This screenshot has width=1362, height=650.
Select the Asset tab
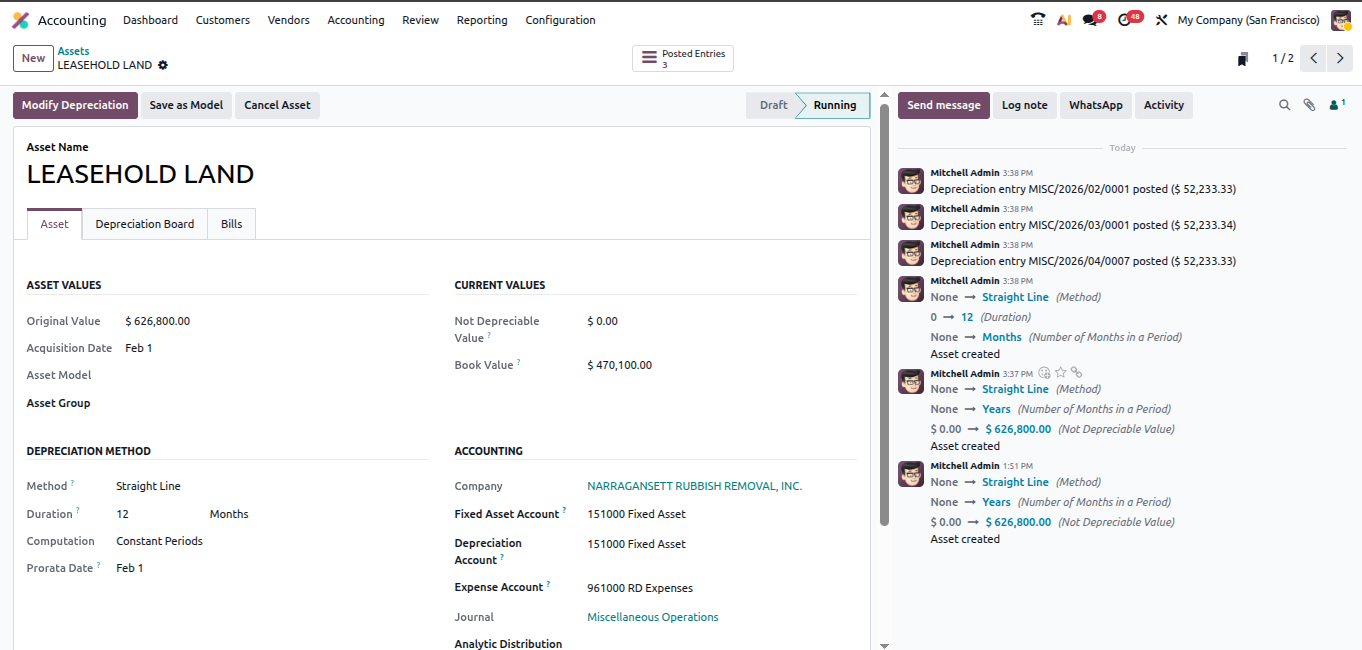point(55,224)
